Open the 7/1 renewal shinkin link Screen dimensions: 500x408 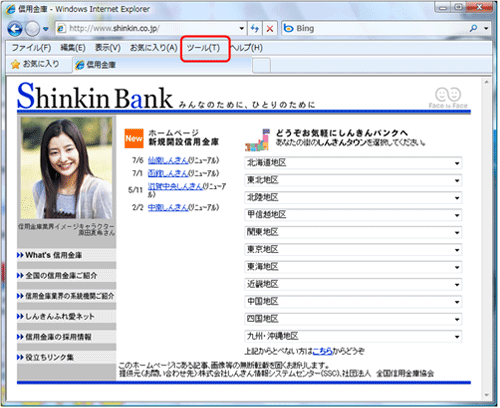(168, 173)
